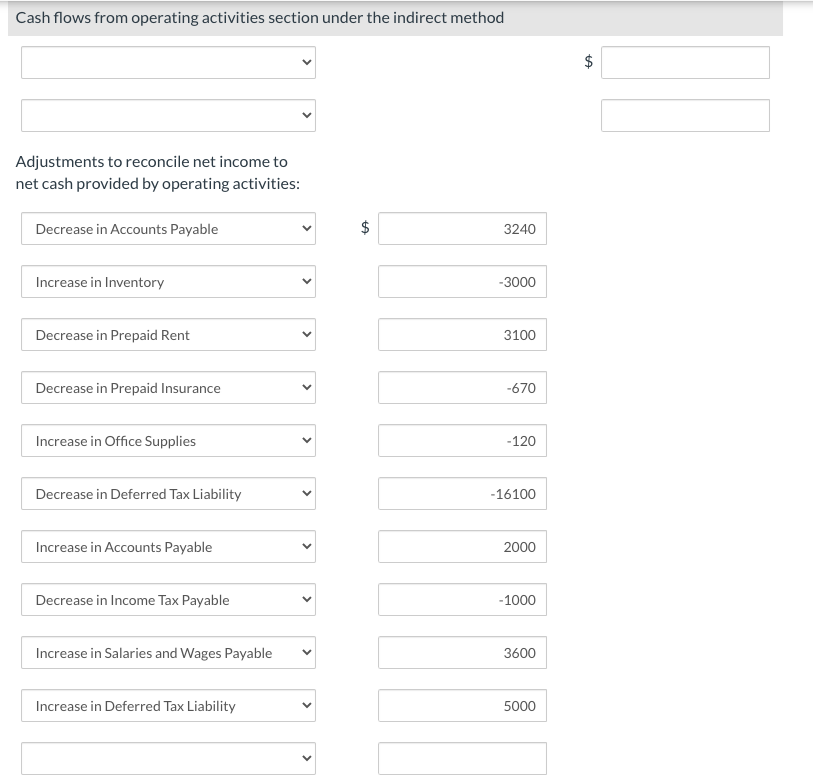Open the Decrease in Prepaid Insurance dropdown
This screenshot has width=813, height=779.
[168, 387]
